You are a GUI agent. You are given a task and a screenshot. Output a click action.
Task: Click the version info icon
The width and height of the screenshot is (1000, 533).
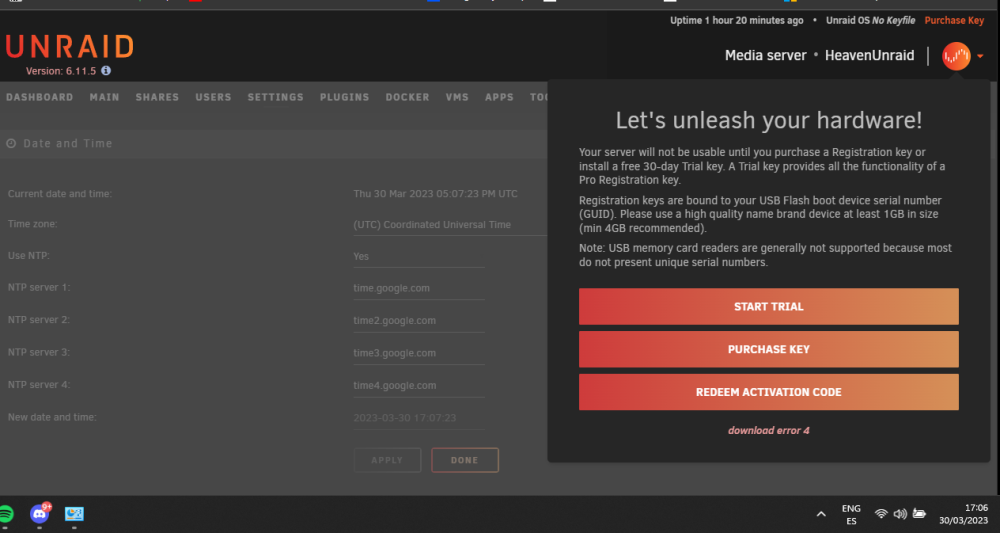coord(106,71)
